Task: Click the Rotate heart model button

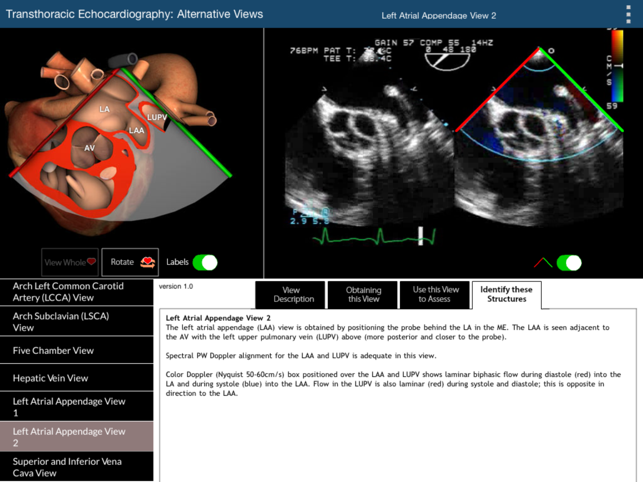Action: (131, 262)
